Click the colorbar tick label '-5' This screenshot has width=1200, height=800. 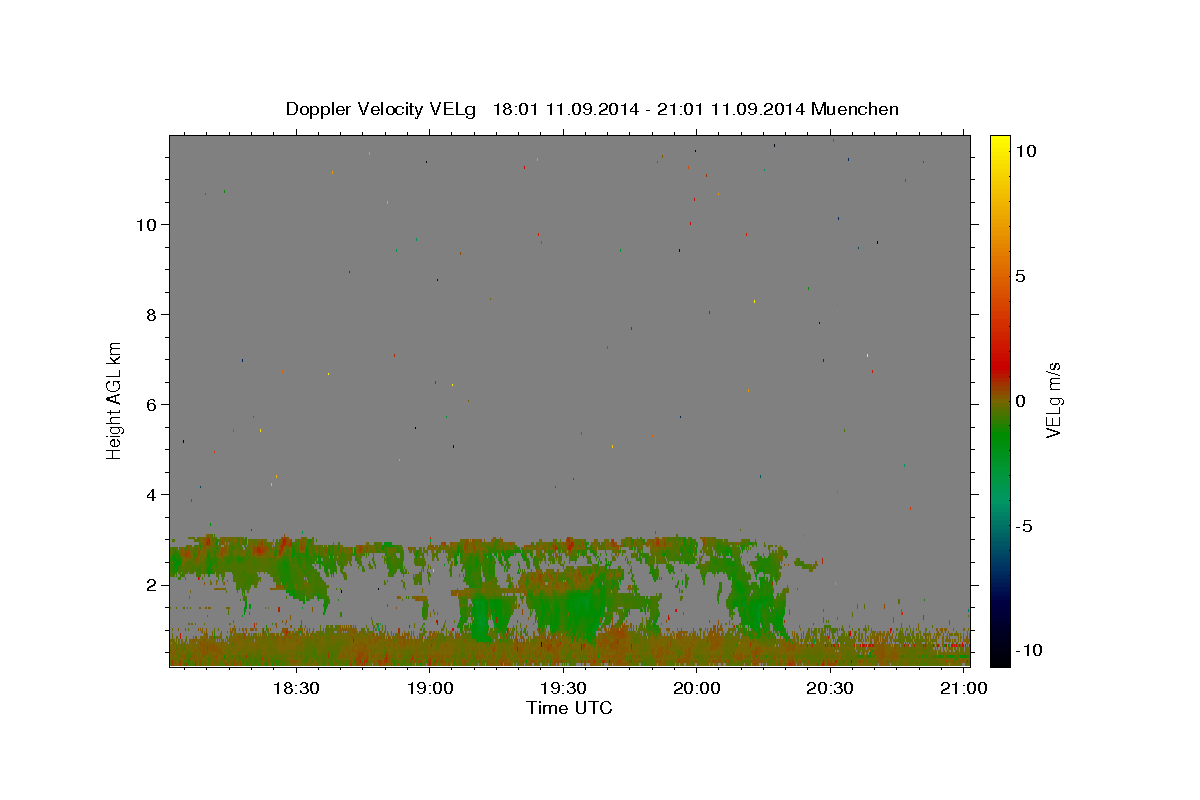(x=1024, y=526)
